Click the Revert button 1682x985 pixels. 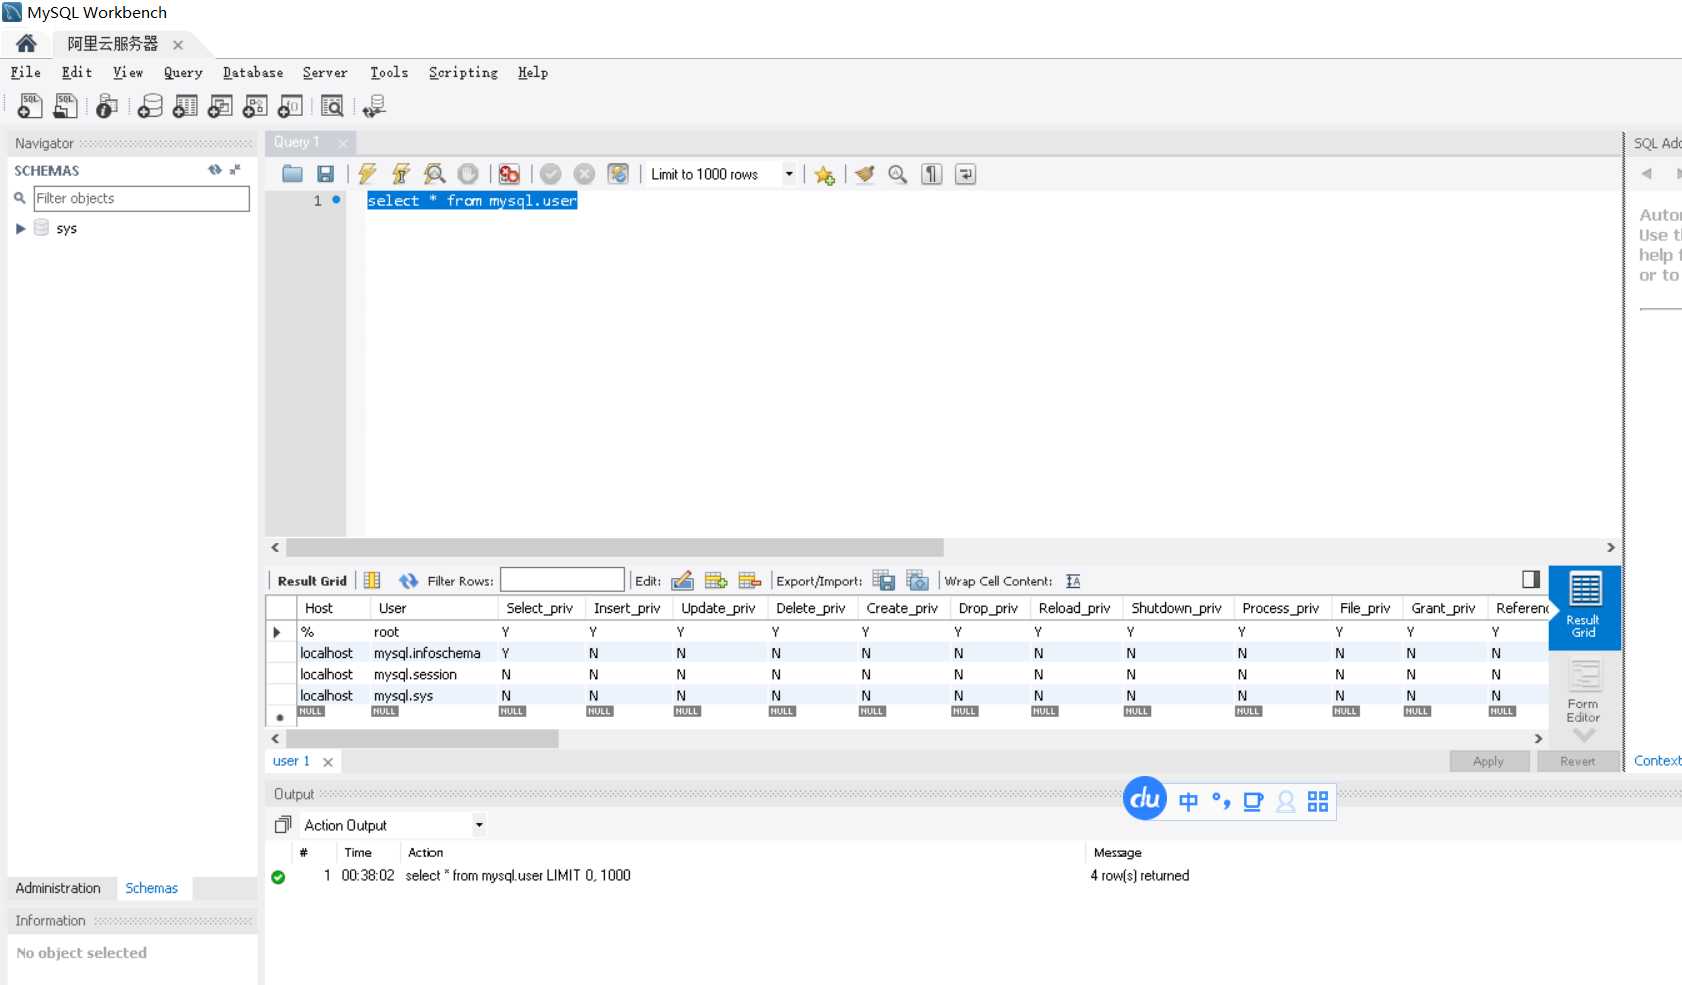[1578, 761]
